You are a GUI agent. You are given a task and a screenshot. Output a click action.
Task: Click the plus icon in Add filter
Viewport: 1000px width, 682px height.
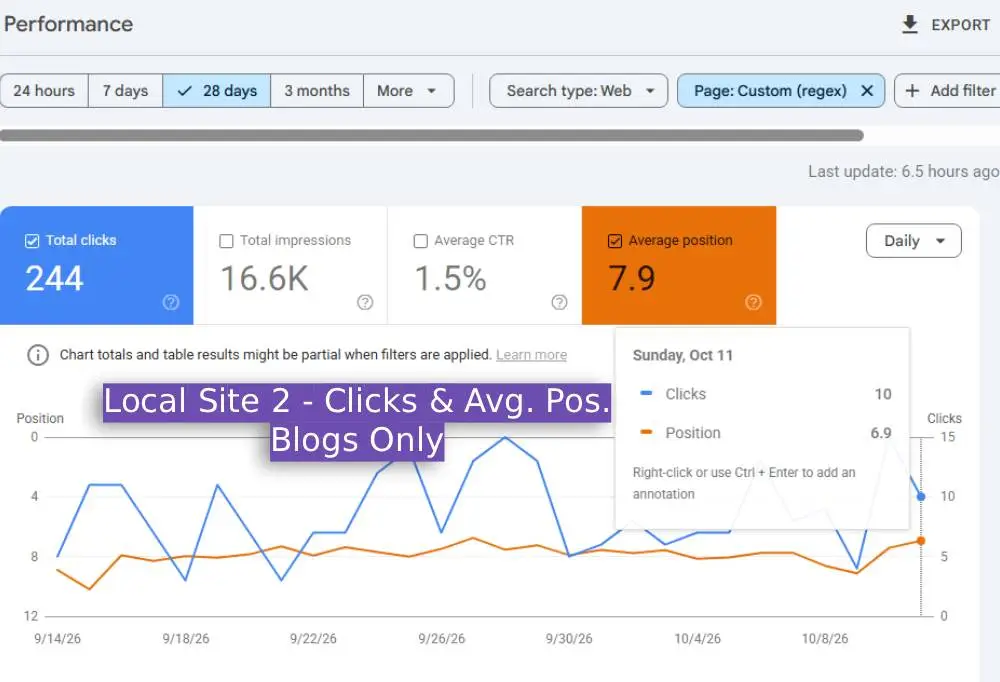click(x=912, y=91)
